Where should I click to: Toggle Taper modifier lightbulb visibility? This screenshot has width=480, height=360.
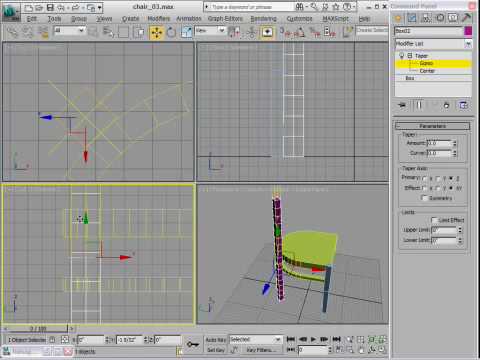(402, 56)
